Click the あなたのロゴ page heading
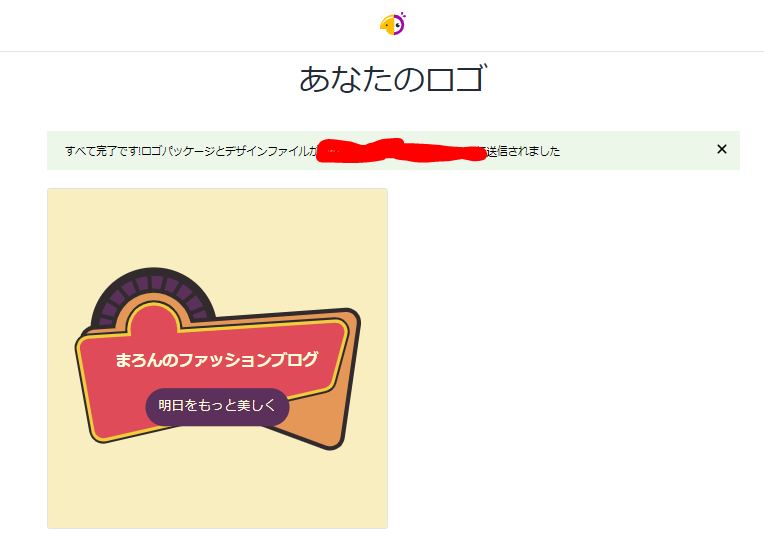 click(393, 79)
